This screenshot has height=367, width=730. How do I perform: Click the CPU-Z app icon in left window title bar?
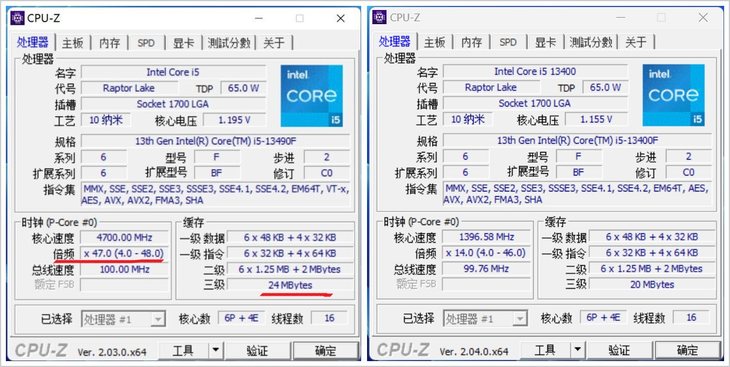coord(17,18)
